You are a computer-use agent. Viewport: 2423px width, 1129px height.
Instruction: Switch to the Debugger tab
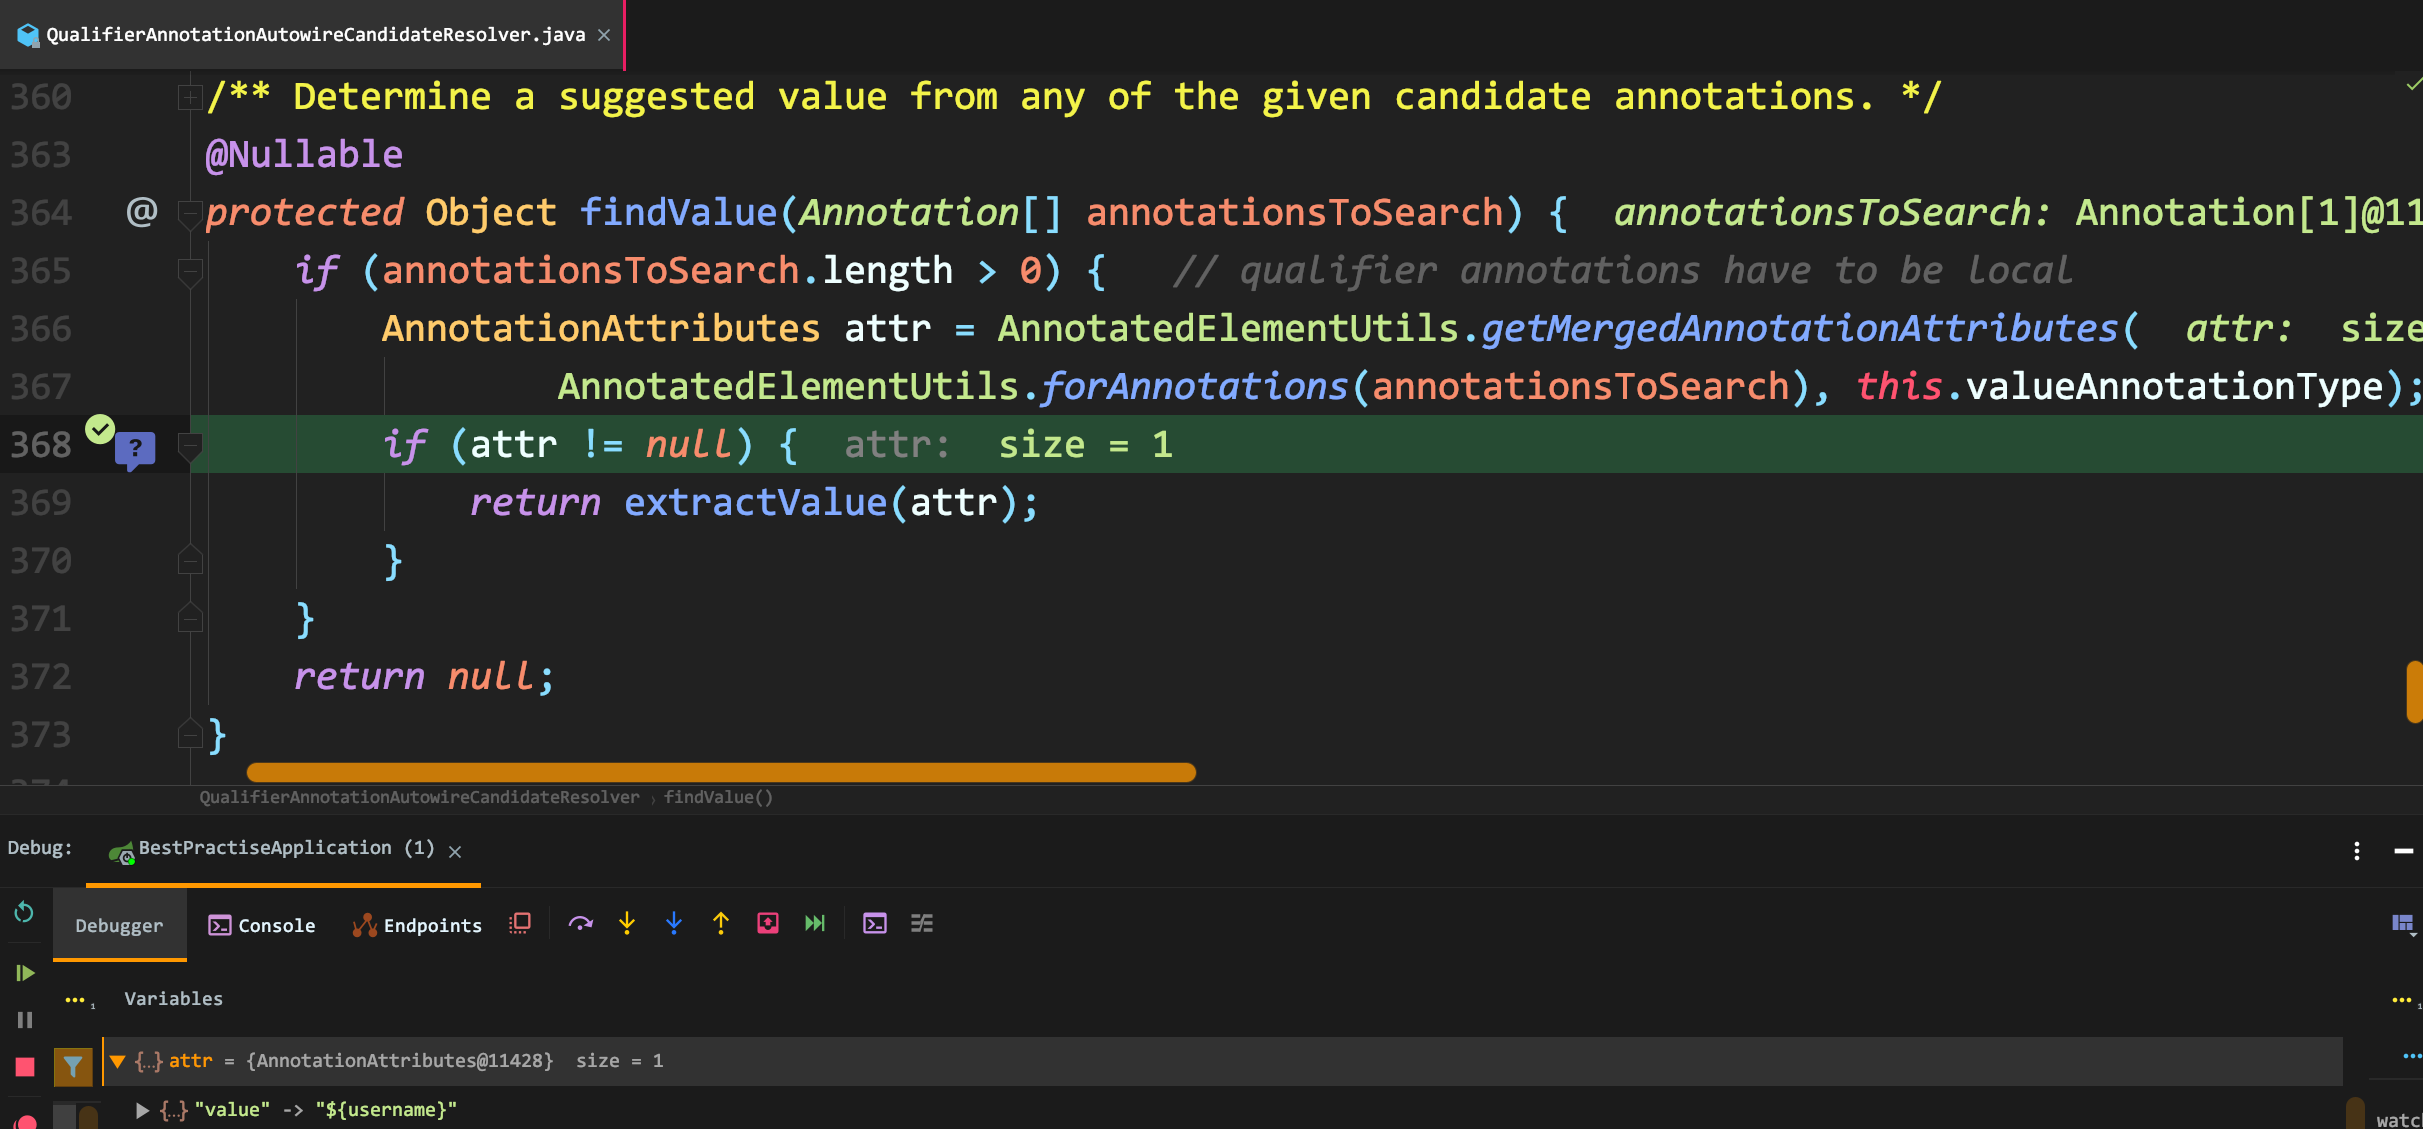(x=119, y=925)
